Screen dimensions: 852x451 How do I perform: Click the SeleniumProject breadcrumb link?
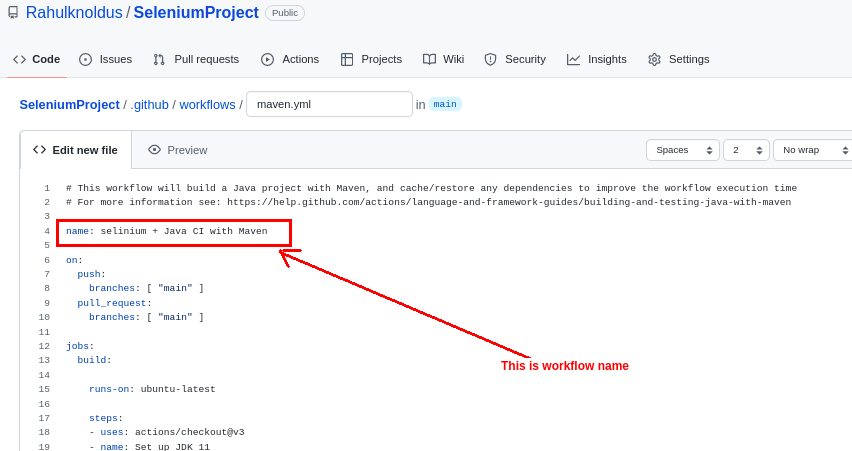pos(70,104)
